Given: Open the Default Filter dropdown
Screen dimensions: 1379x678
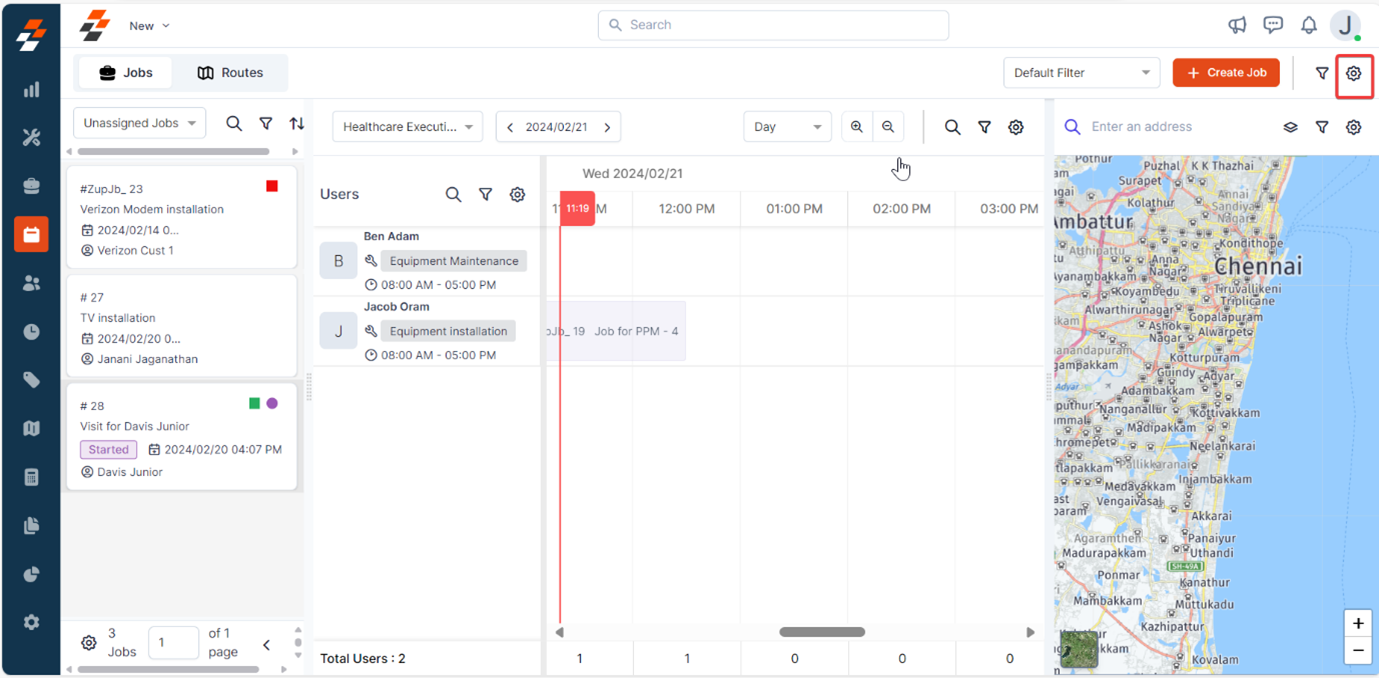Looking at the screenshot, I should tap(1081, 73).
